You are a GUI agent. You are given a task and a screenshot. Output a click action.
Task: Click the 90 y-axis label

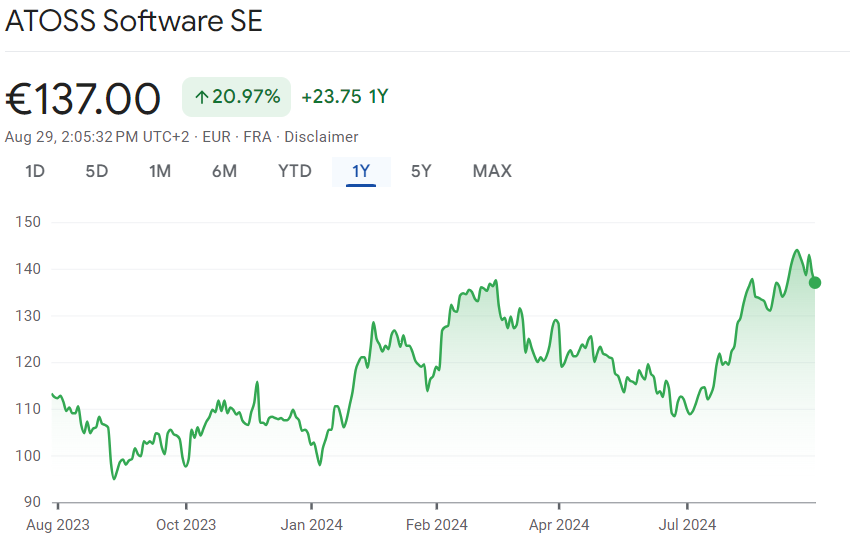pyautogui.click(x=33, y=502)
